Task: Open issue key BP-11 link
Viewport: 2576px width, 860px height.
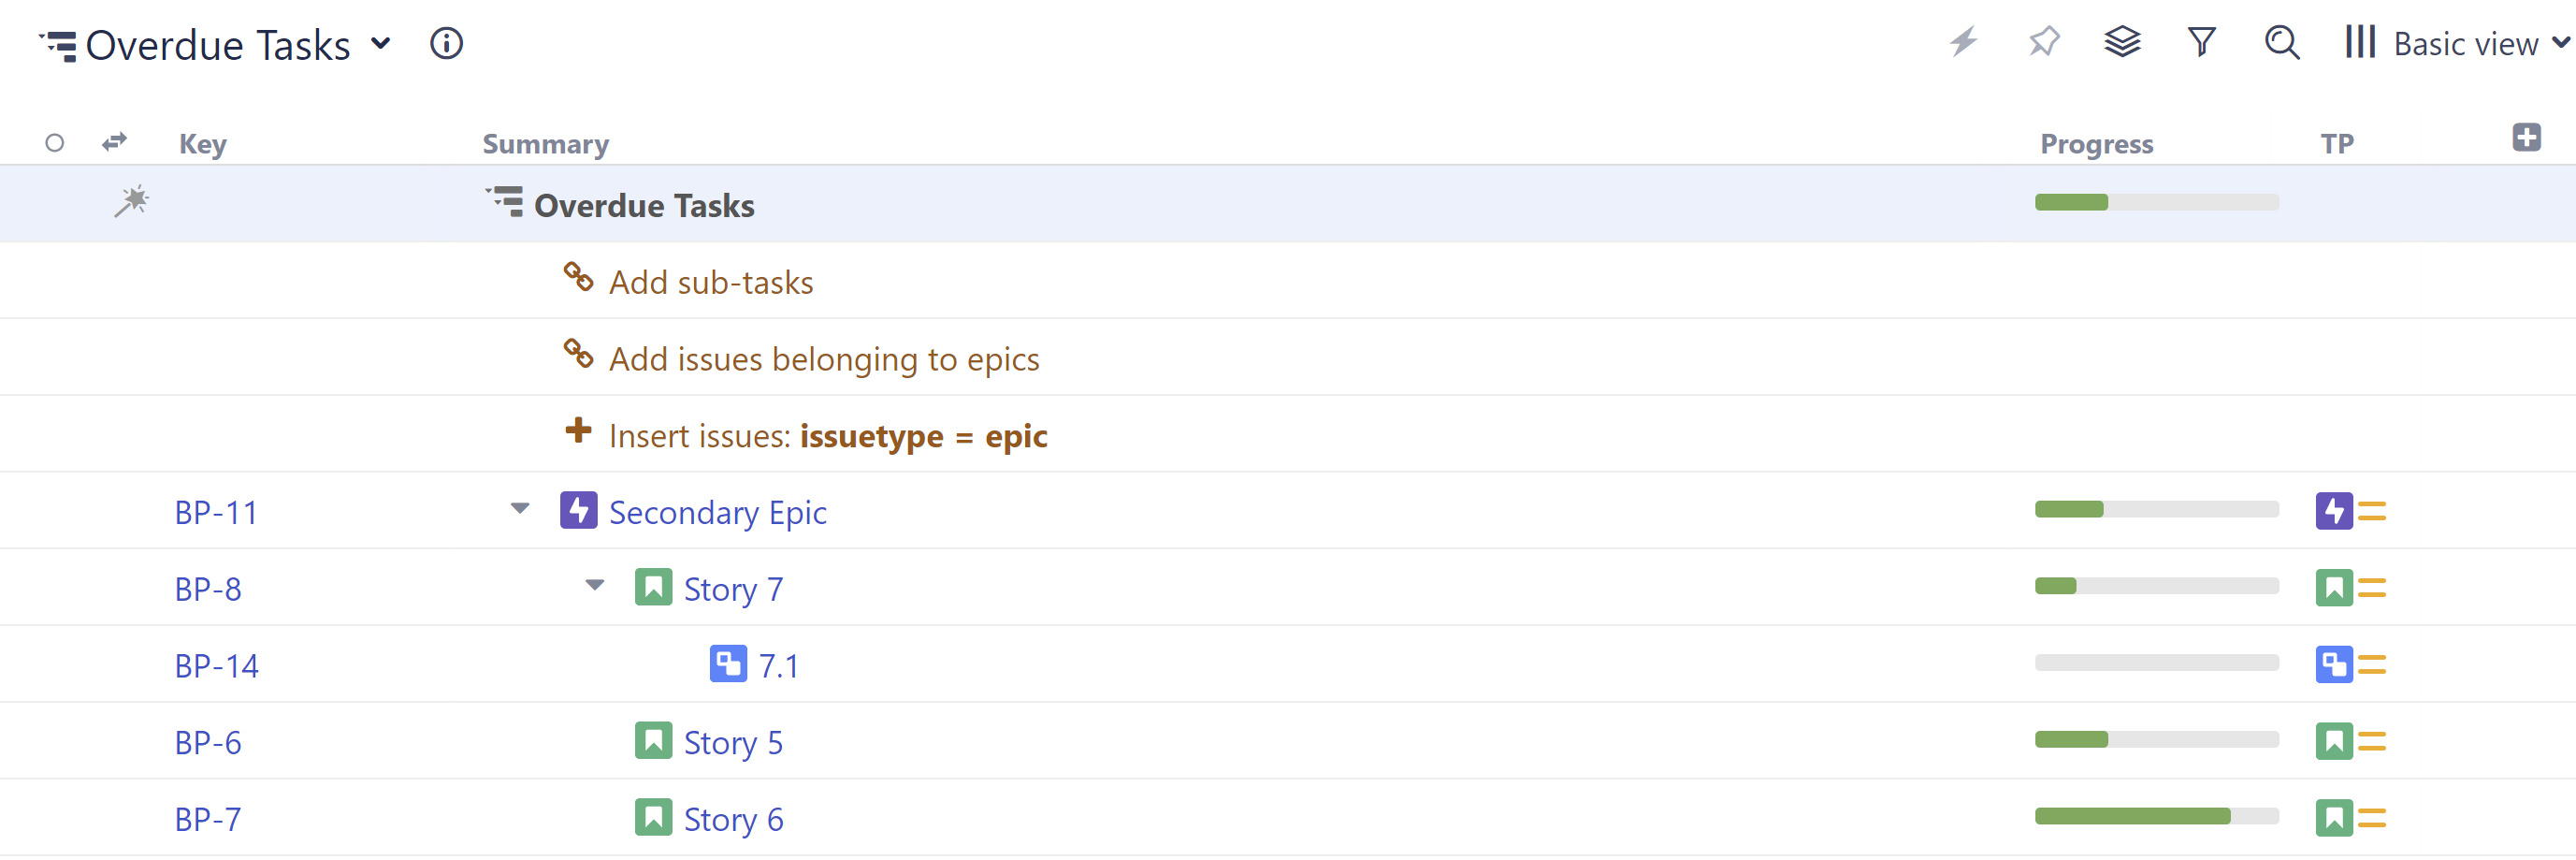Action: click(x=216, y=513)
